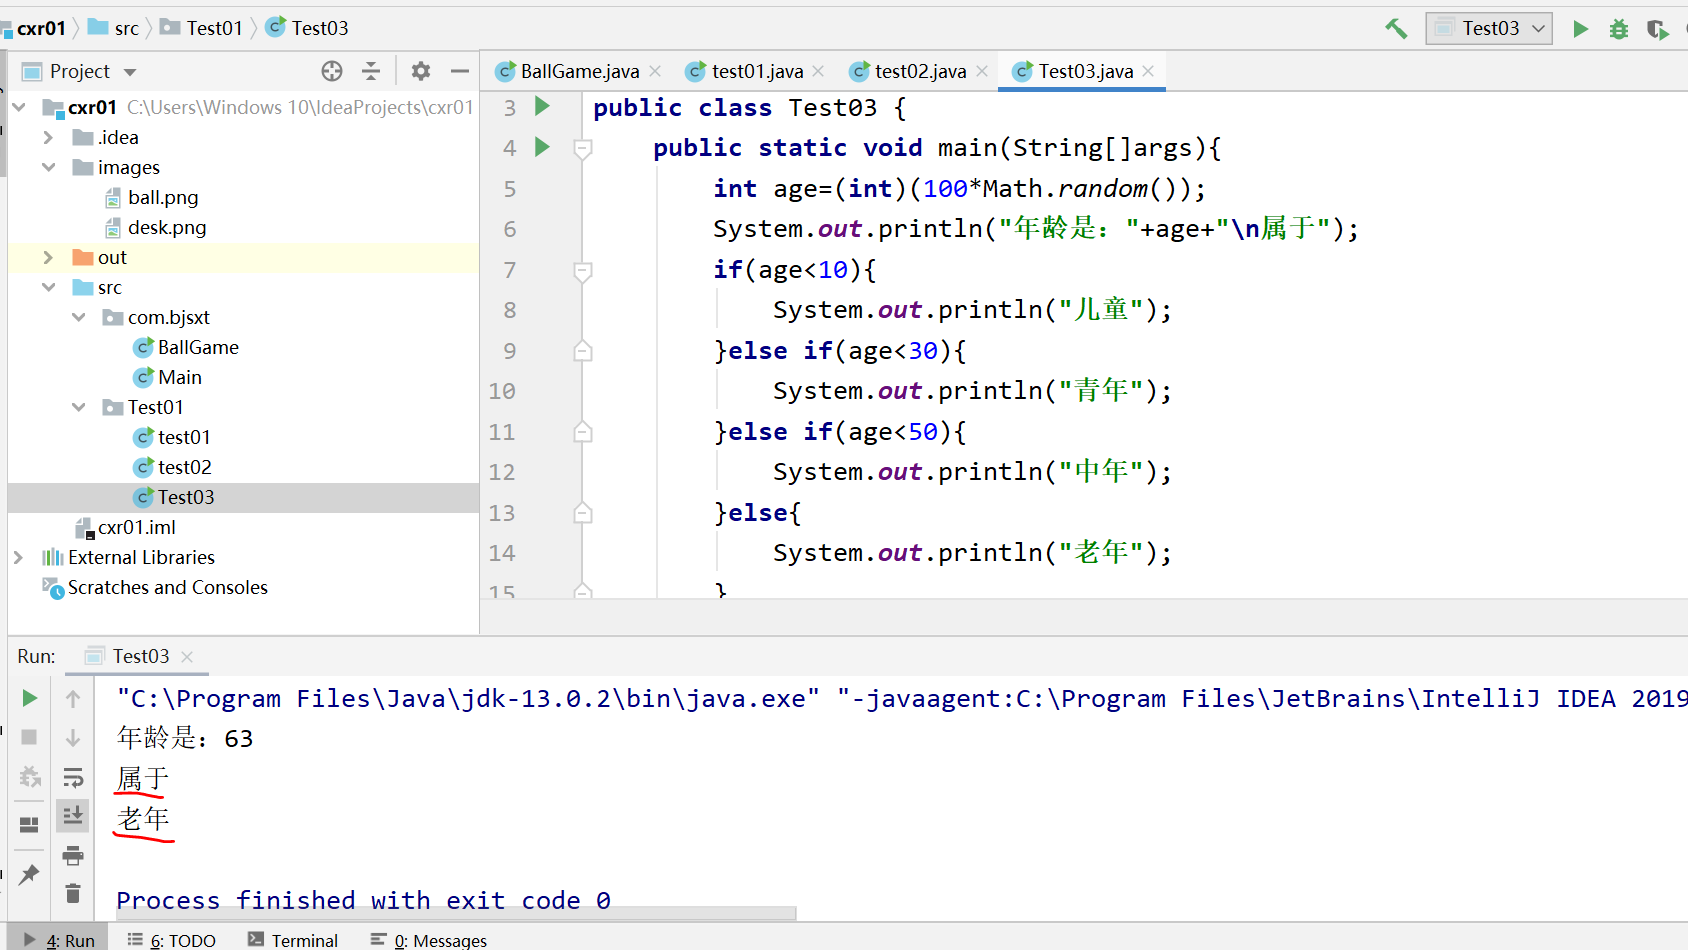
Task: Close the BallGame.java tab
Action: click(655, 71)
